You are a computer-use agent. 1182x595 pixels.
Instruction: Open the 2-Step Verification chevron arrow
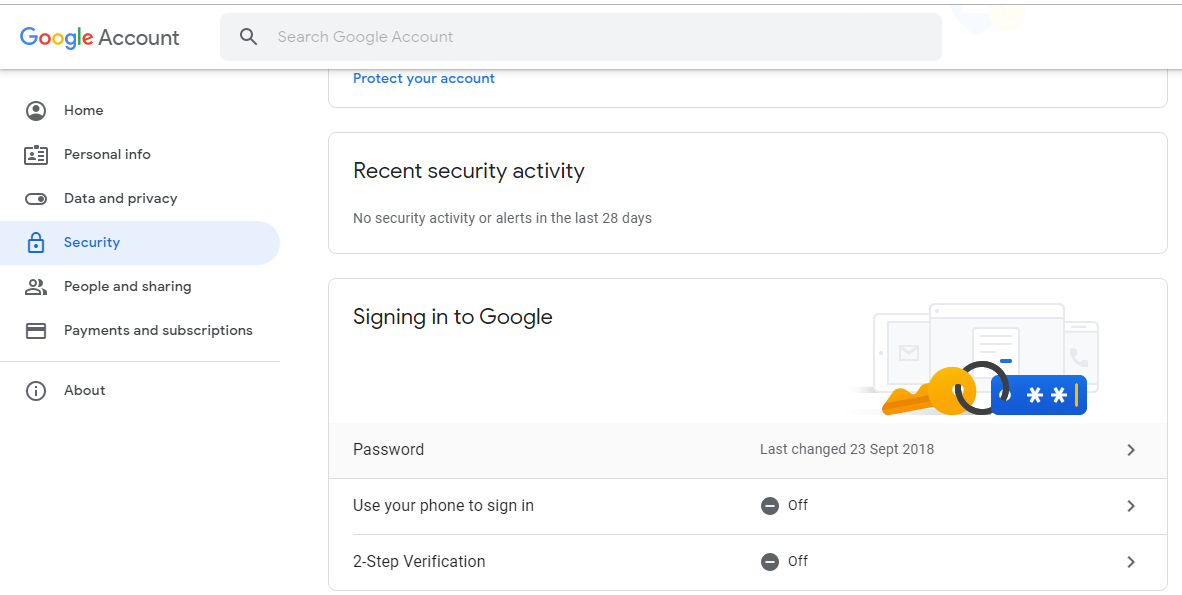click(1131, 562)
